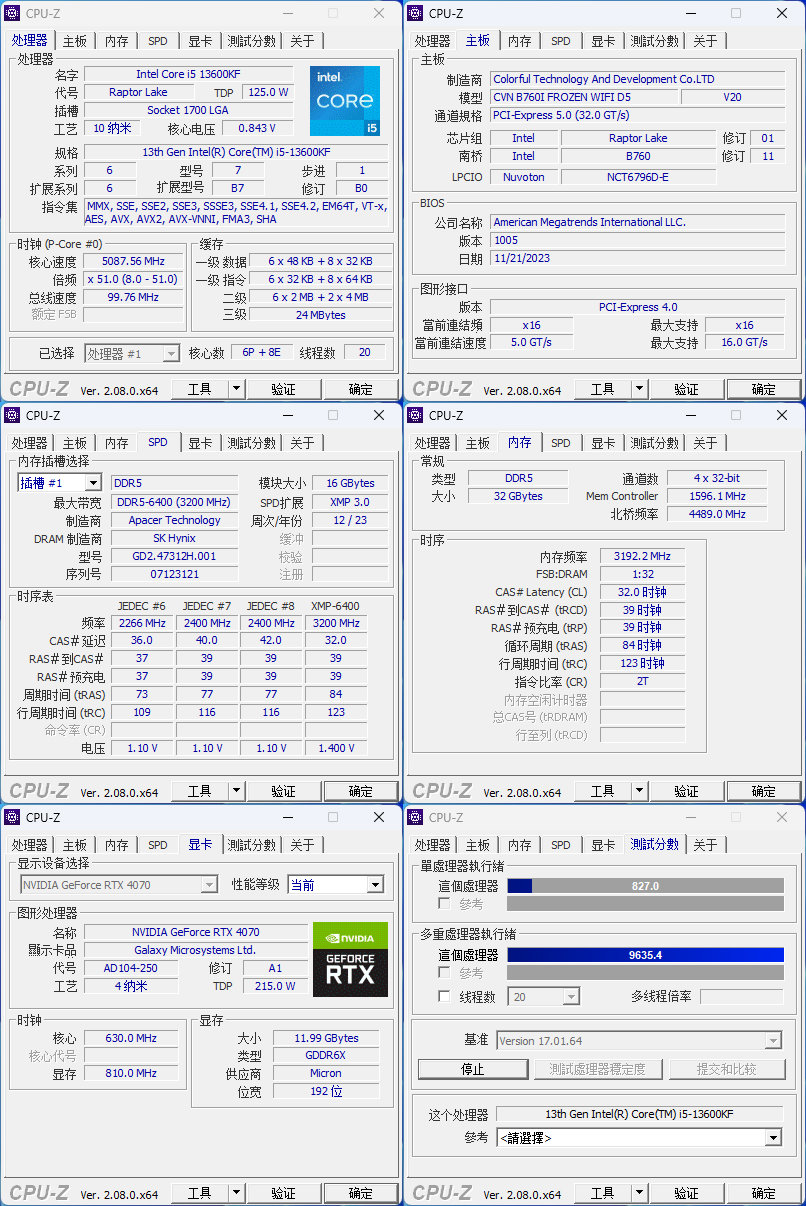The image size is (806, 1206).
Task: Expand 工具 arrow in the 内存 window
Action: (x=639, y=791)
